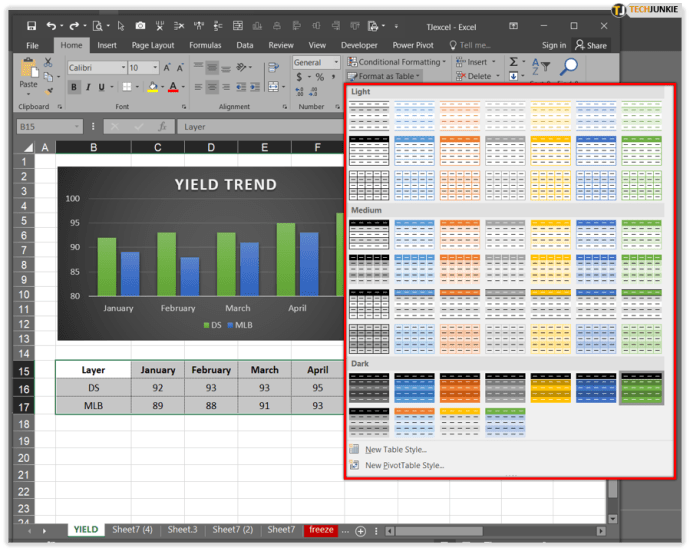Select dark green table style in Dark section
Viewport: 690px width, 551px height.
point(641,388)
